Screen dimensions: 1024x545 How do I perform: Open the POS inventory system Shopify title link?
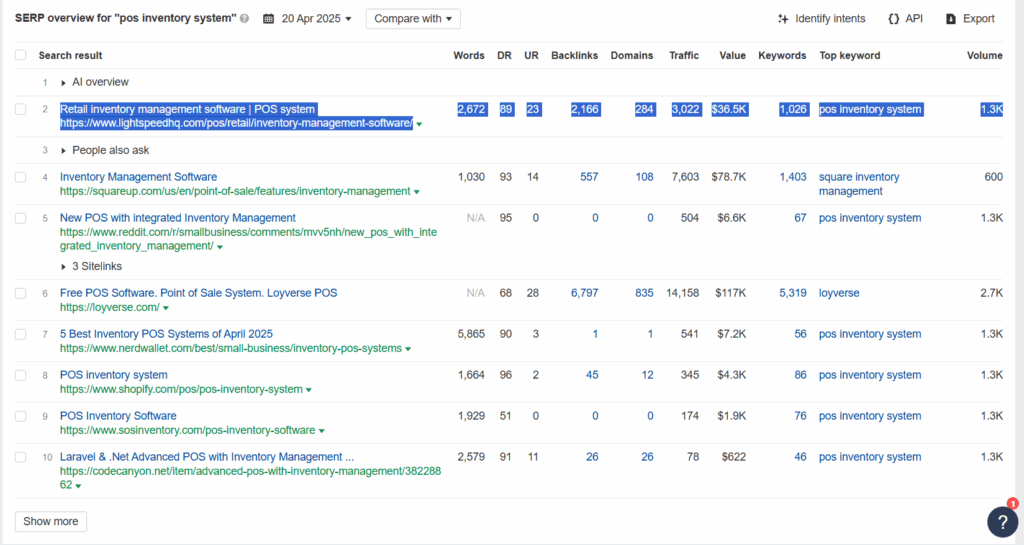pos(114,375)
